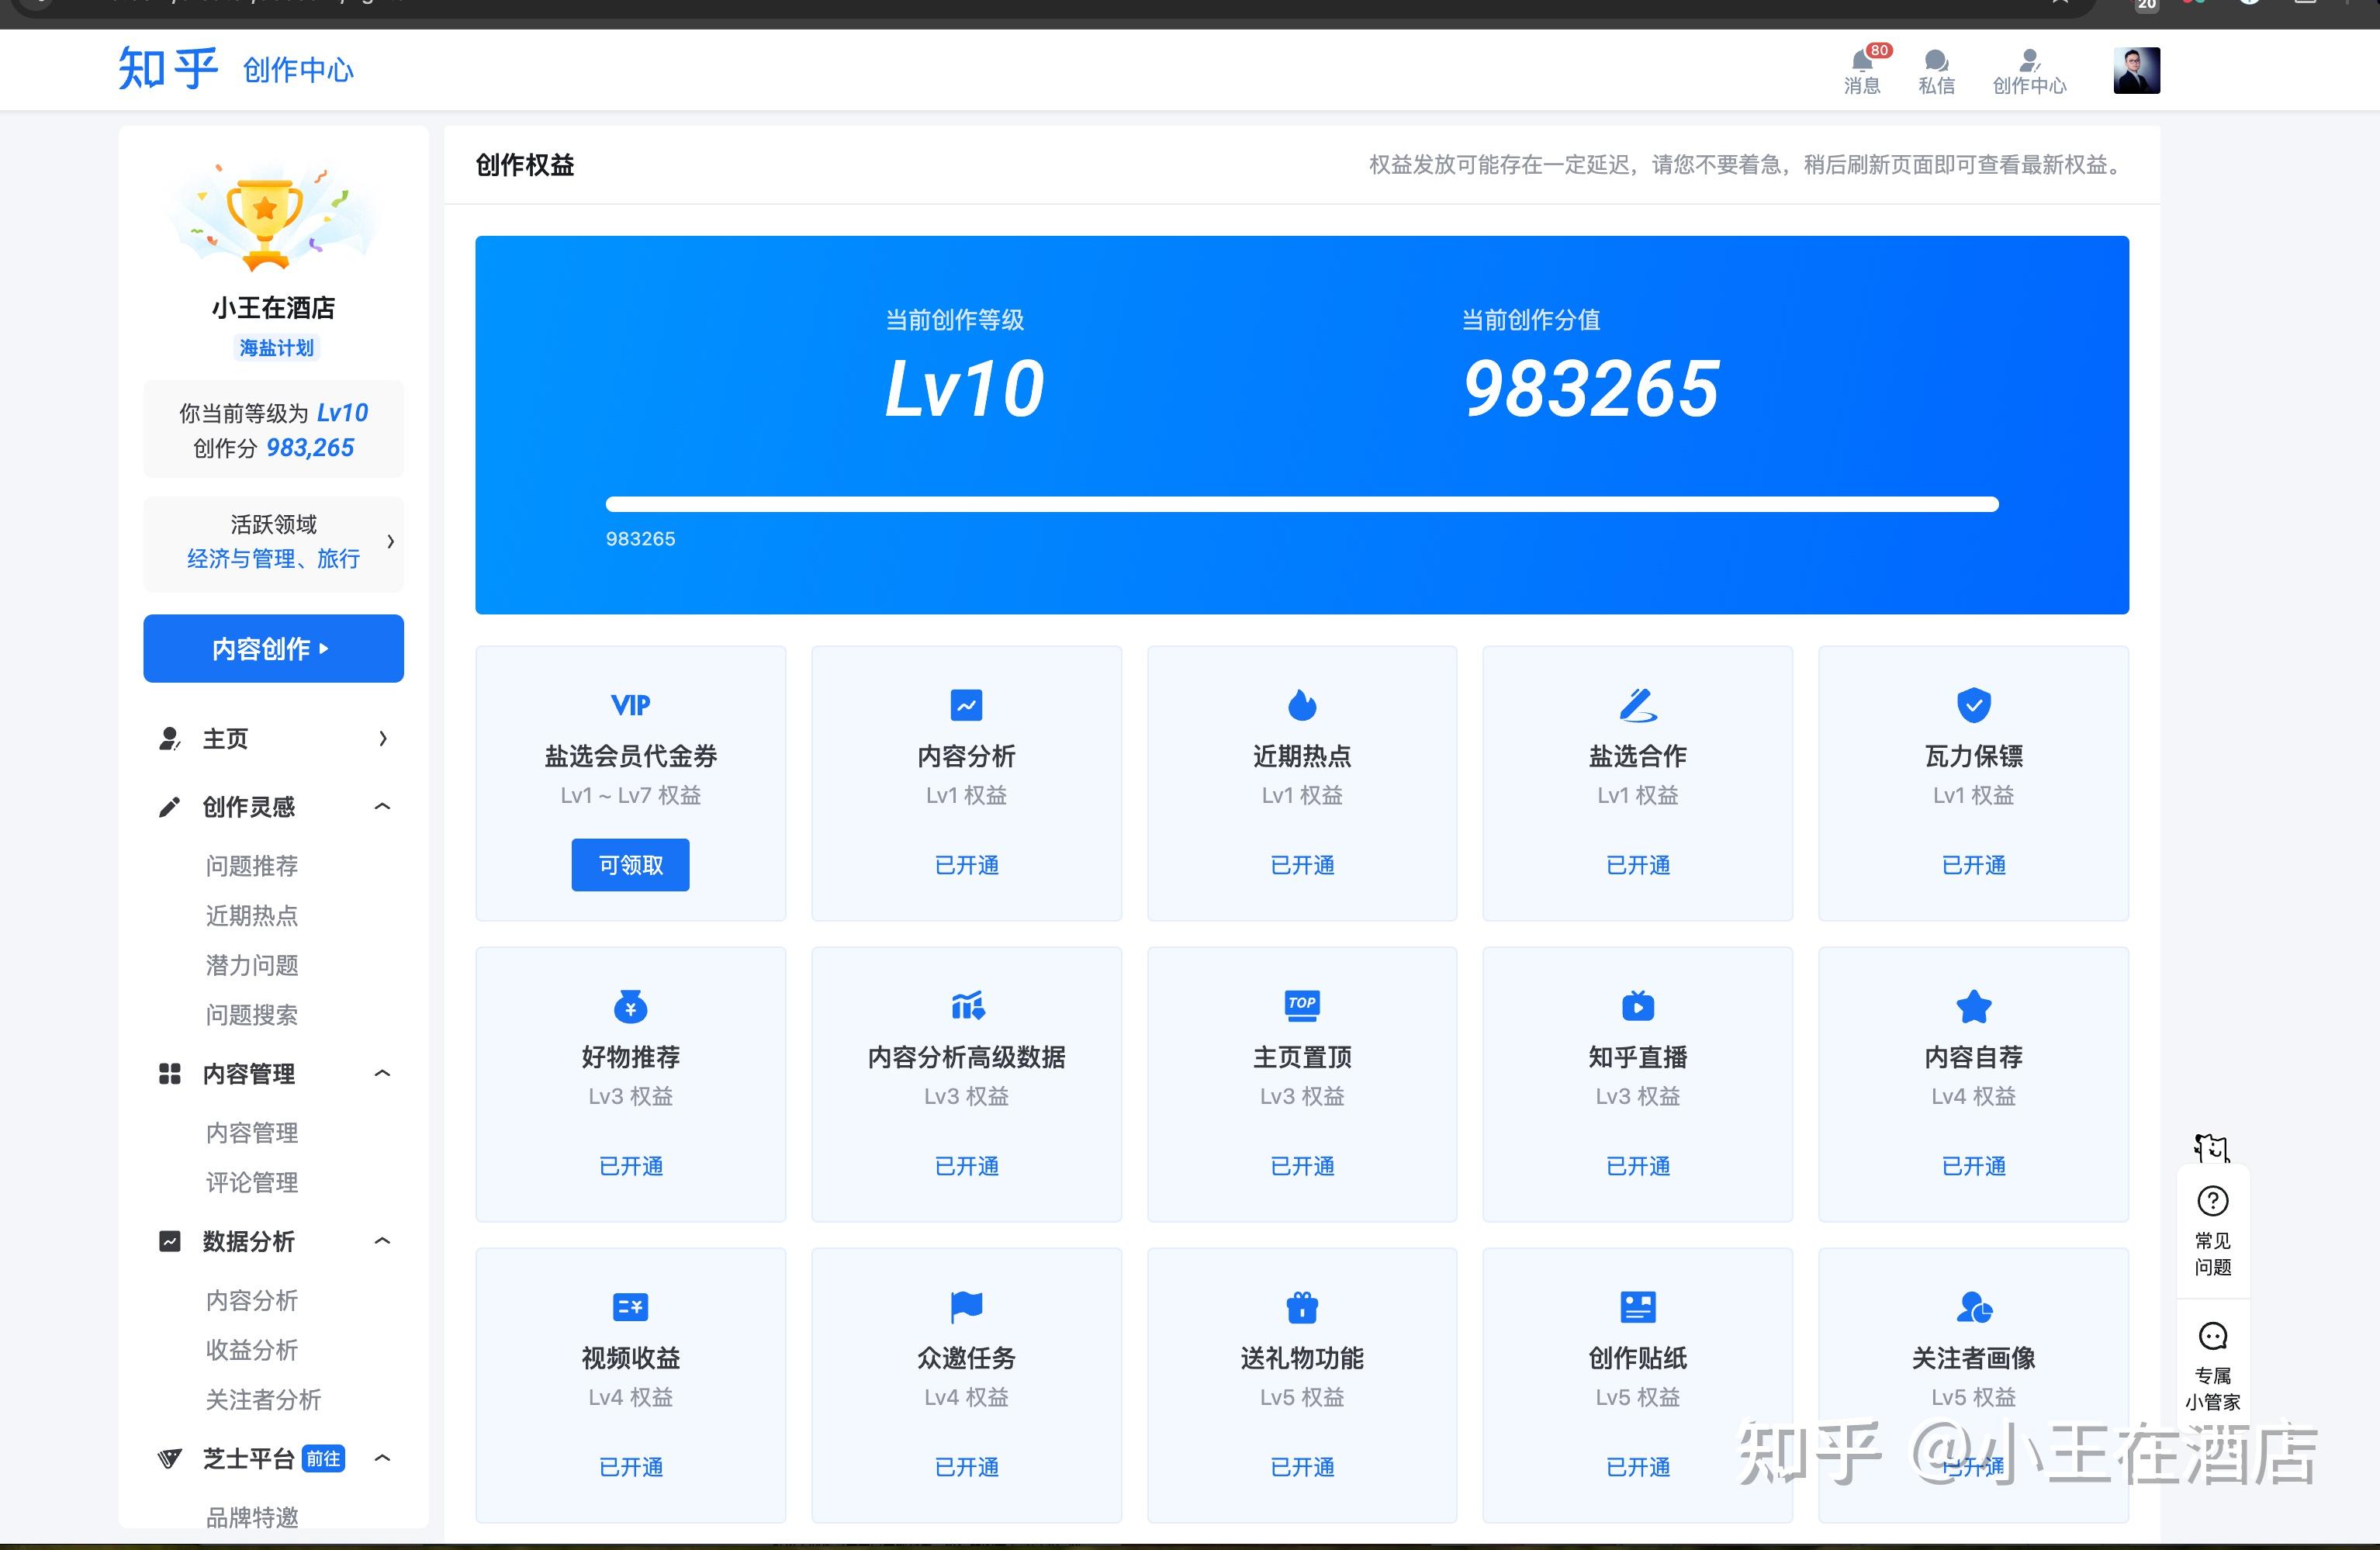The image size is (2380, 1550).
Task: Click the star icon on 内容自荐 card
Action: [1973, 1006]
